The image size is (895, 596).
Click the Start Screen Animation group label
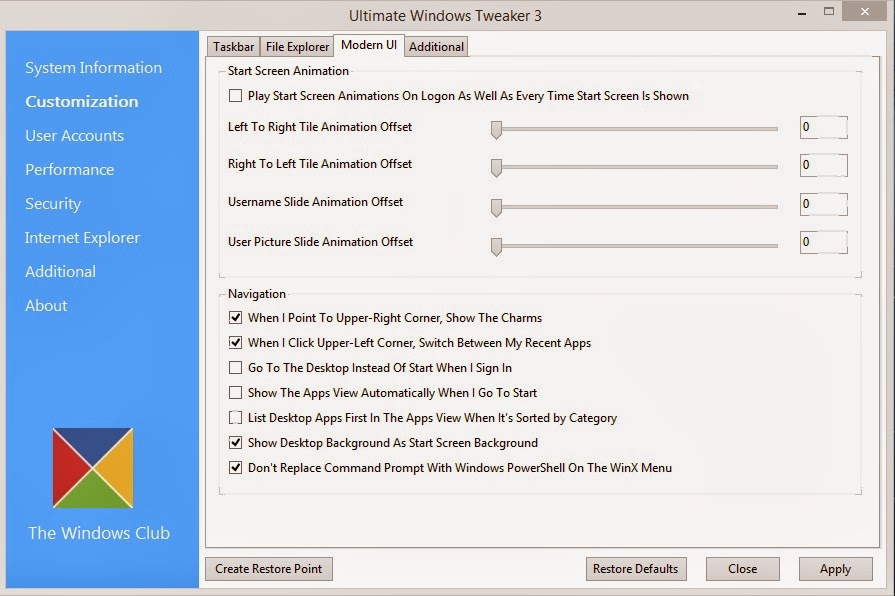[288, 71]
